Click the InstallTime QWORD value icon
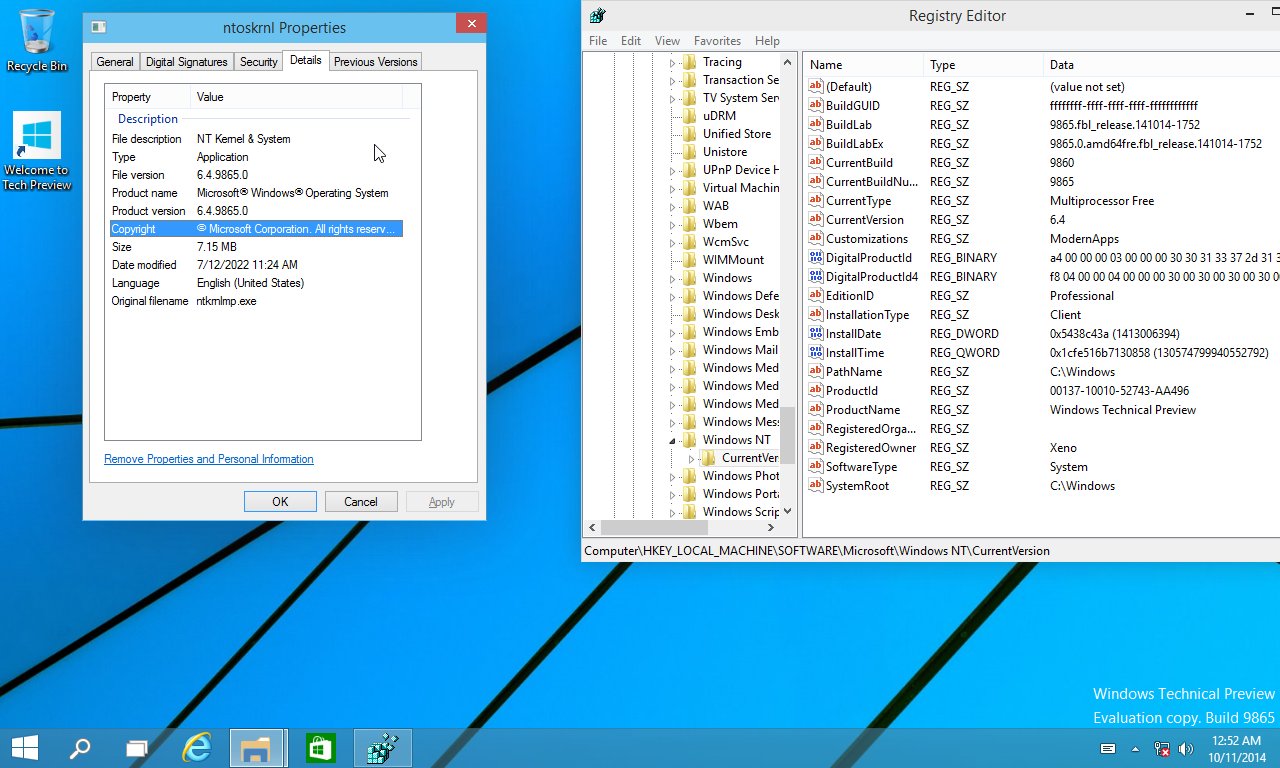Image resolution: width=1280 pixels, height=768 pixels. point(815,353)
